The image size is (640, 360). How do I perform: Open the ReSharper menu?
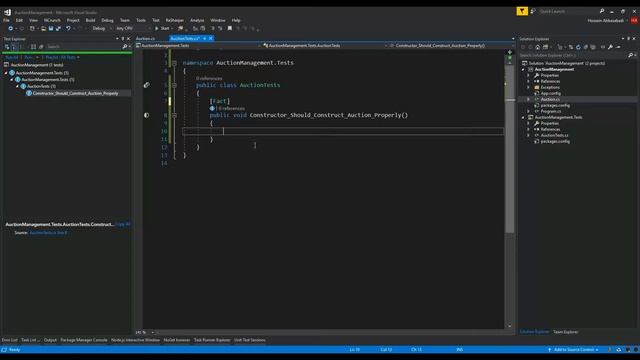pyautogui.click(x=175, y=20)
